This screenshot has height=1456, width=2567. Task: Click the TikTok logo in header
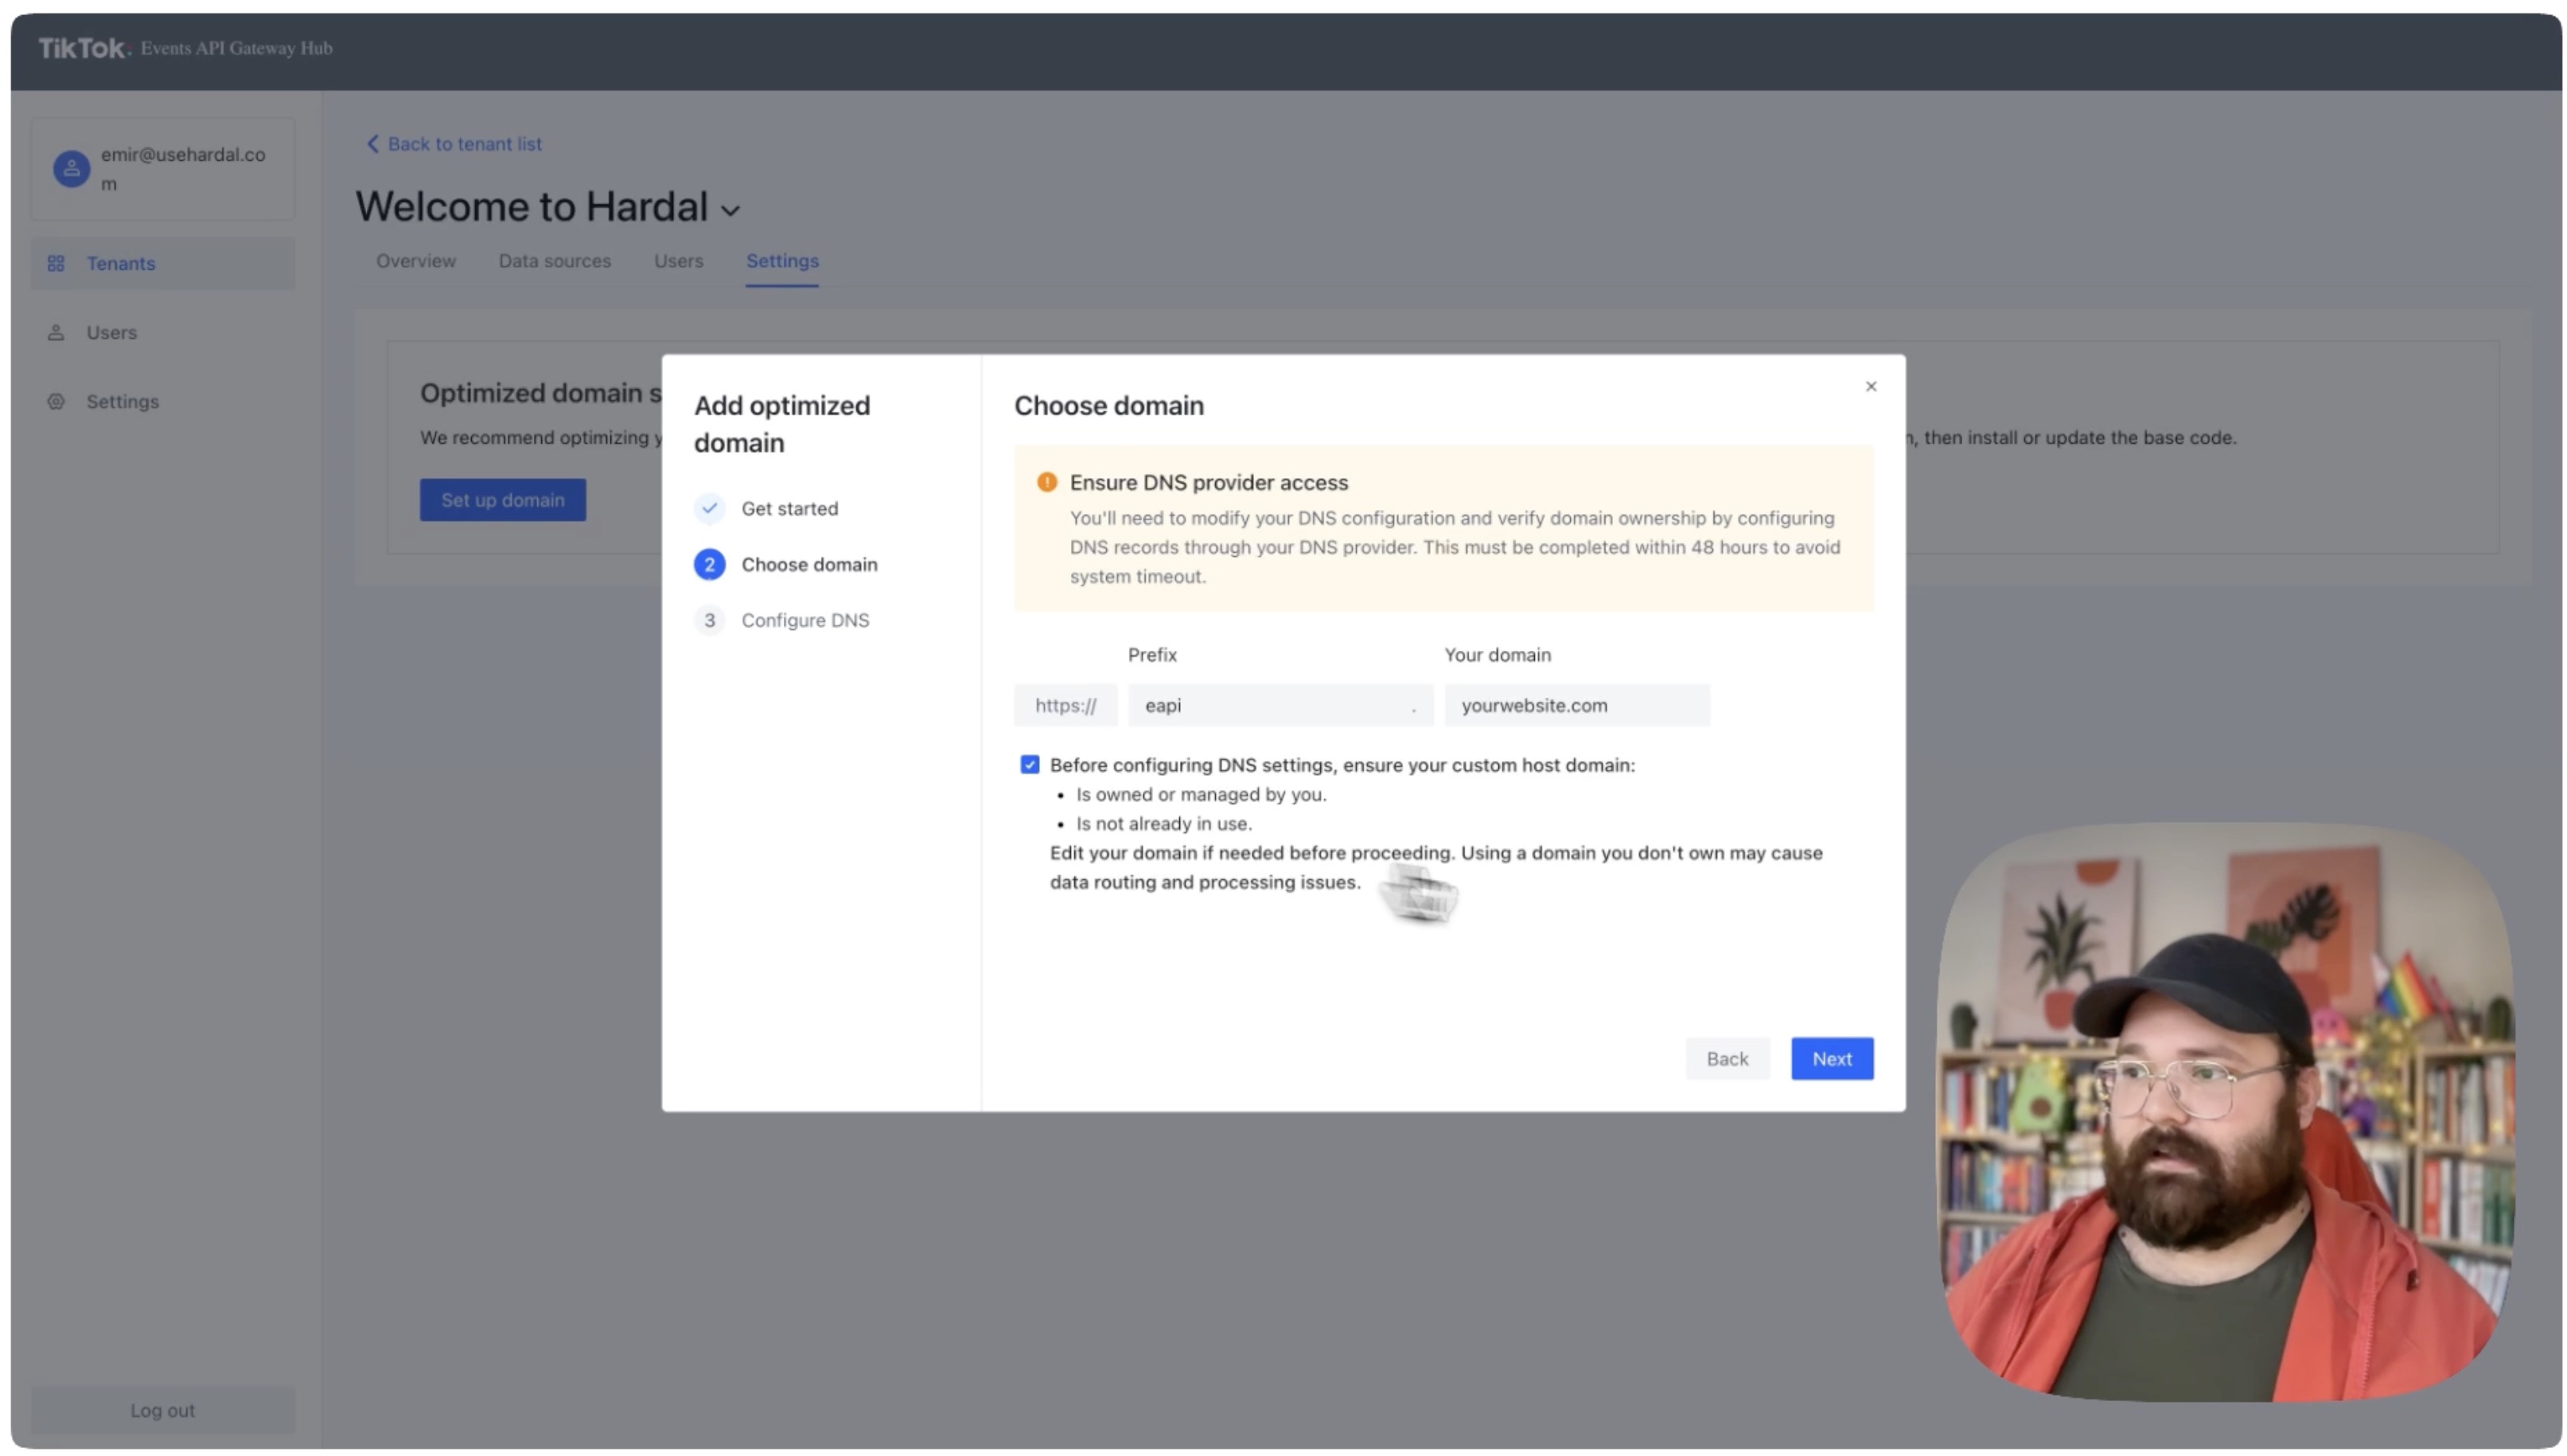coord(83,48)
